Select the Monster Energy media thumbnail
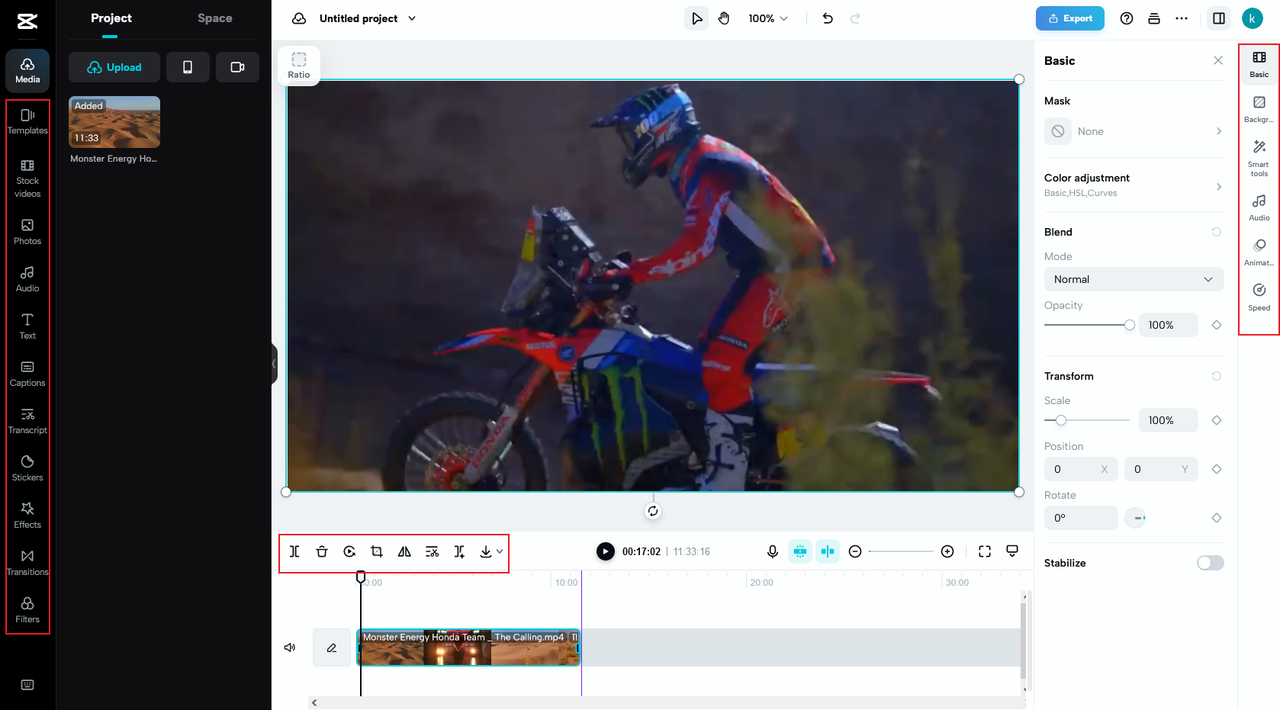Viewport: 1280px width, 710px height. pyautogui.click(x=114, y=122)
